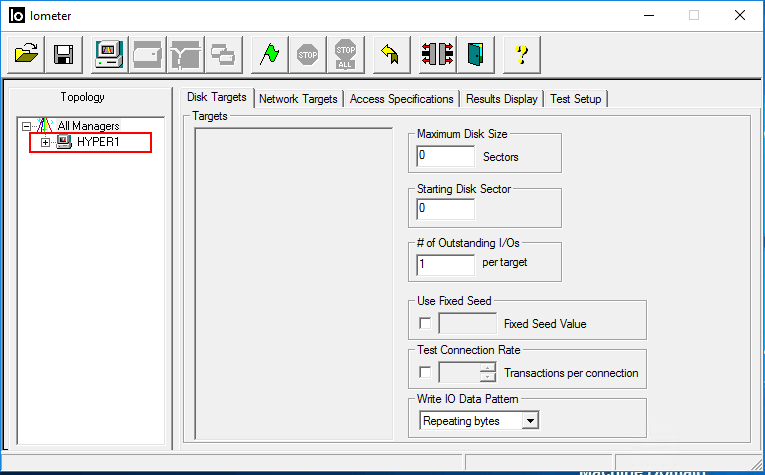Click the Iometer title bar logo

tap(17, 16)
